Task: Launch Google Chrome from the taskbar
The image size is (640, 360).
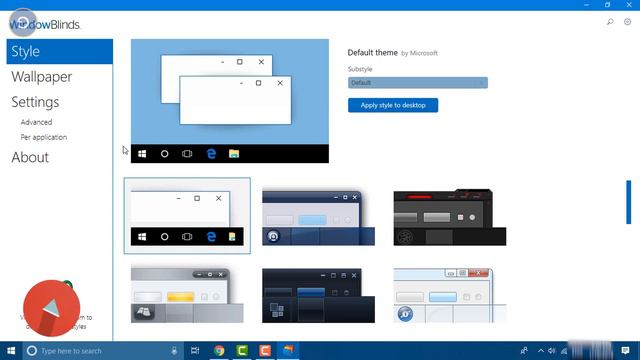Action: (219, 351)
